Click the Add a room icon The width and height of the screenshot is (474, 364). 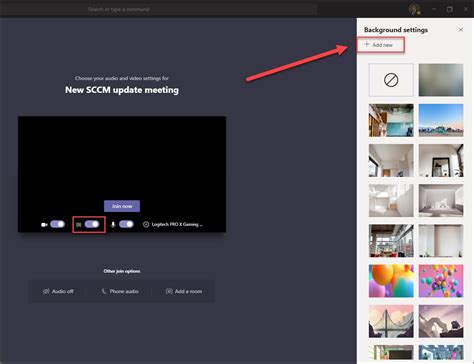tap(169, 291)
